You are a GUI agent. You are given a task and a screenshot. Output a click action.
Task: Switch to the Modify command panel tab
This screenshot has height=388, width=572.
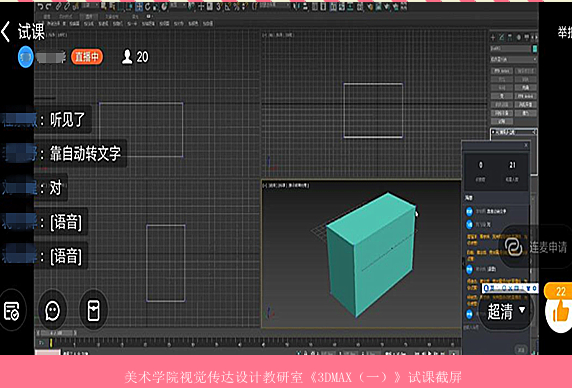tap(501, 37)
